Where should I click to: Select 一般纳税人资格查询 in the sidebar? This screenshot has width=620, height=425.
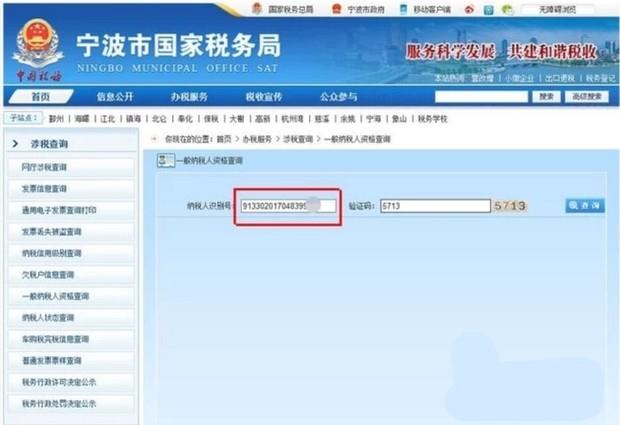pos(71,296)
